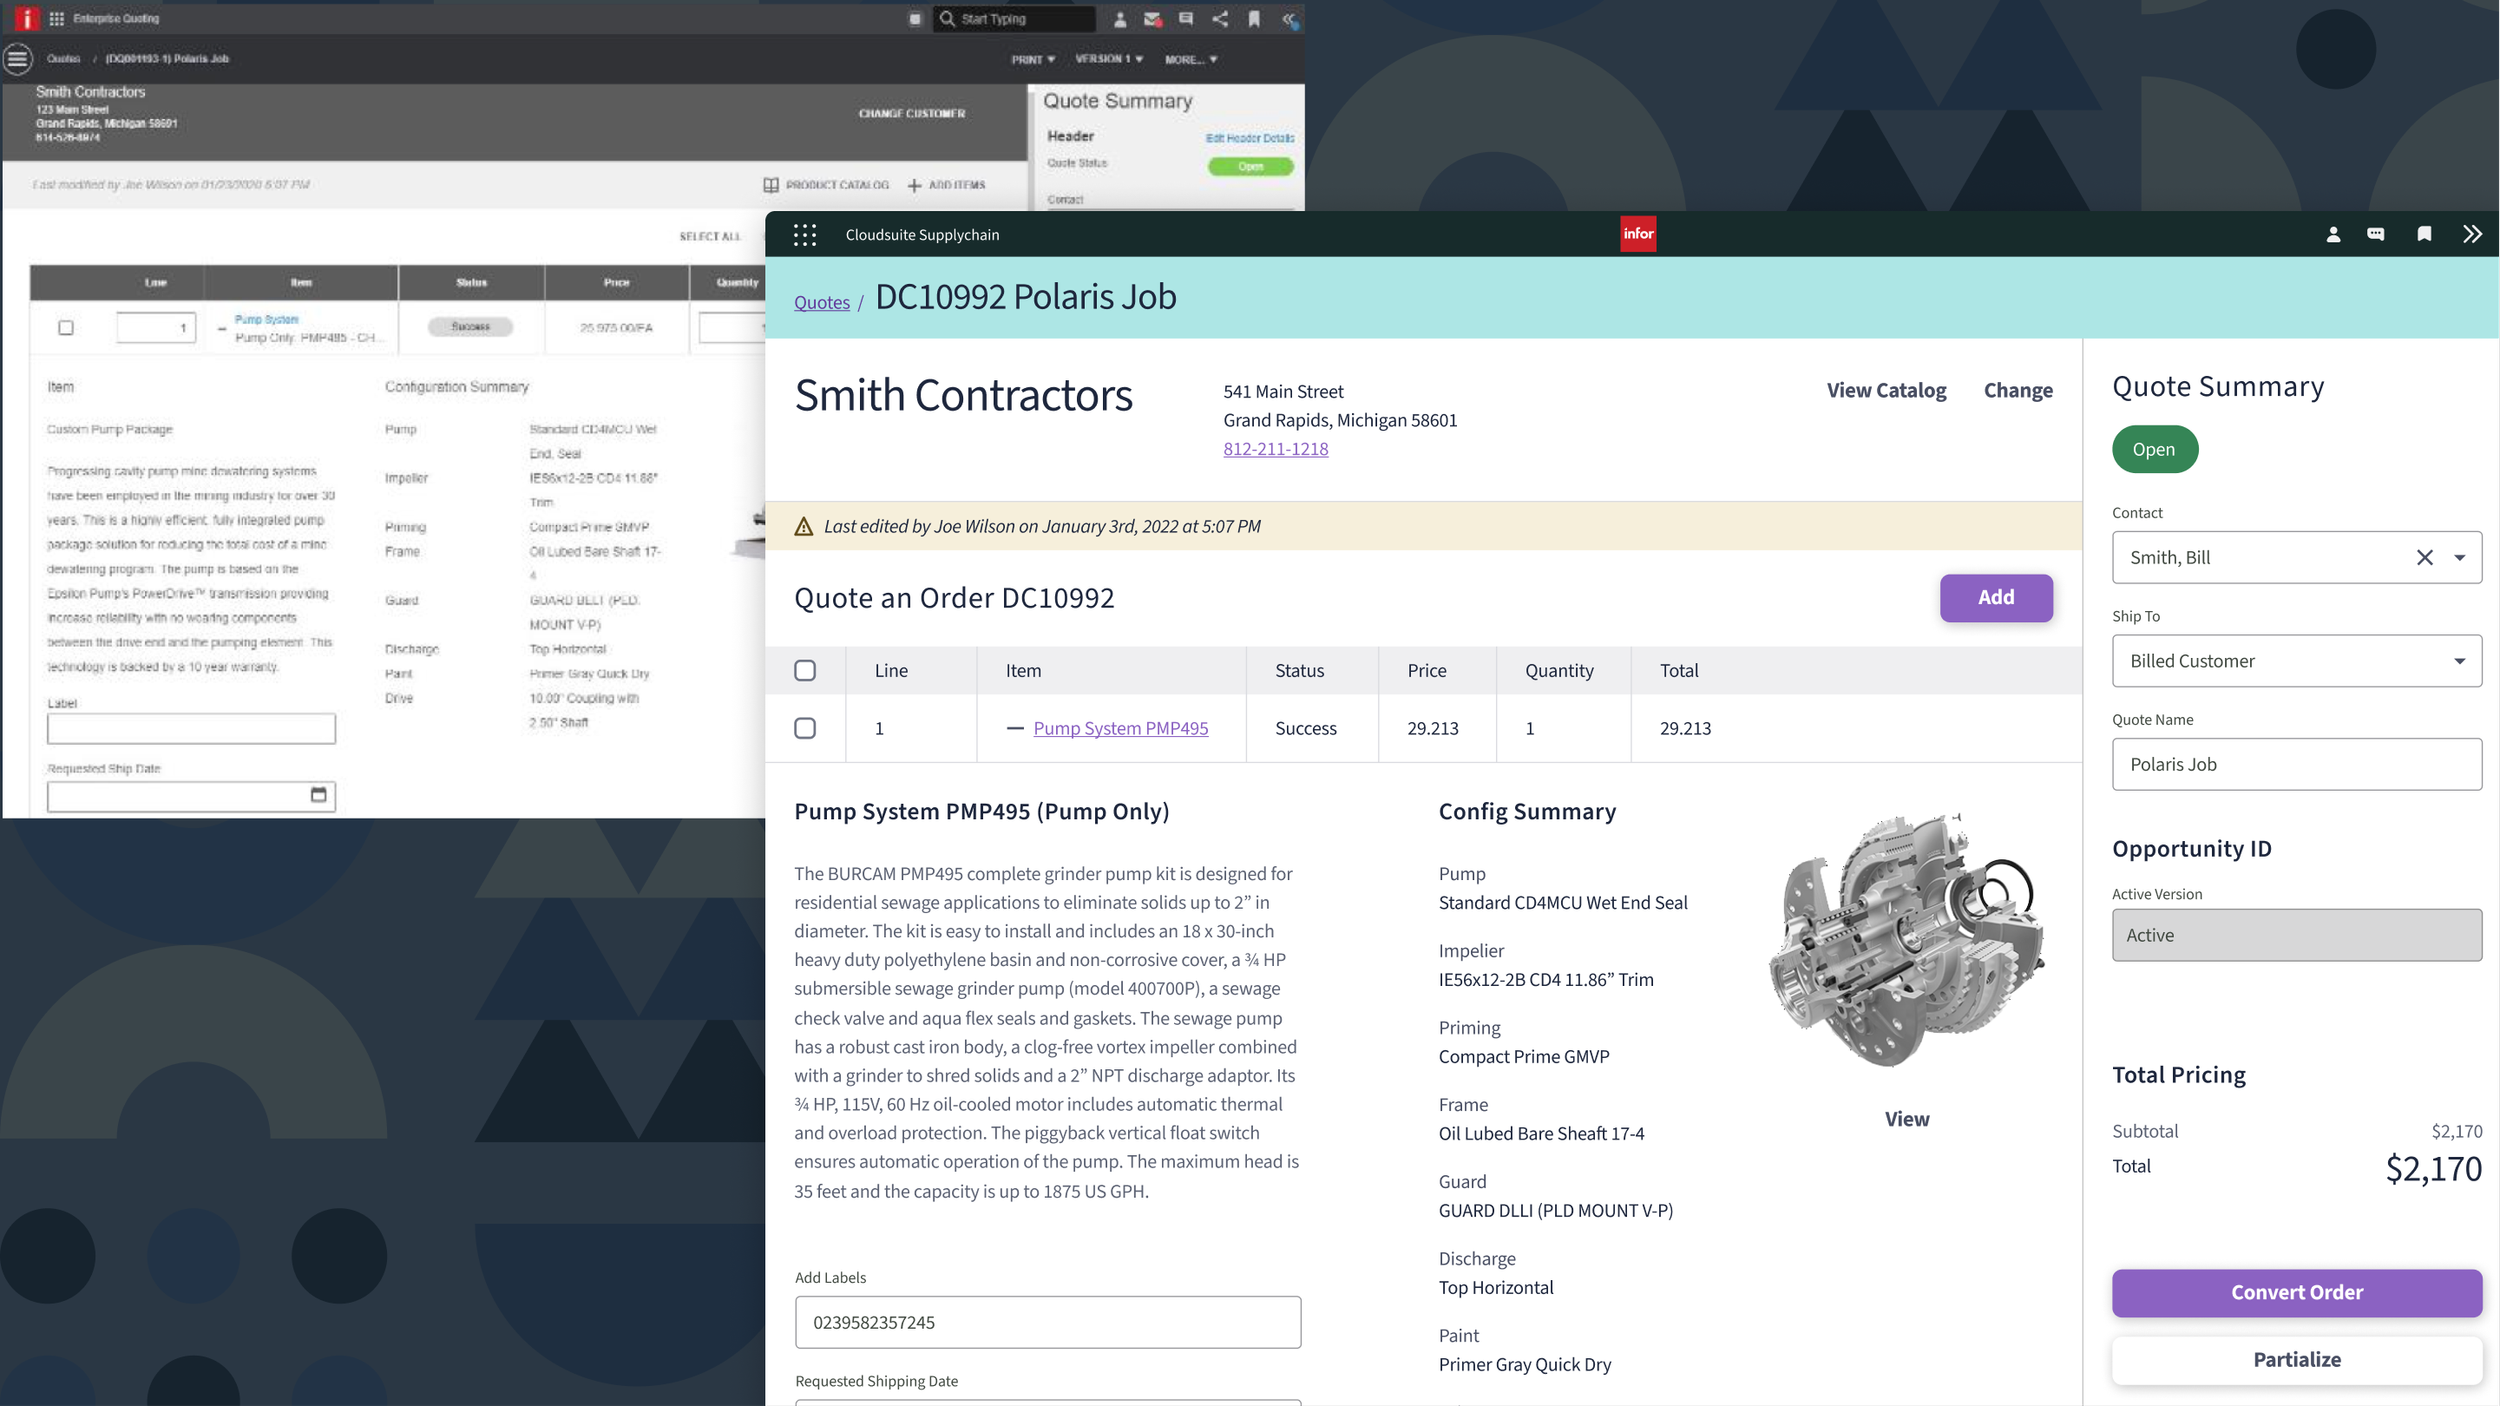Click View under pump image

[1907, 1119]
